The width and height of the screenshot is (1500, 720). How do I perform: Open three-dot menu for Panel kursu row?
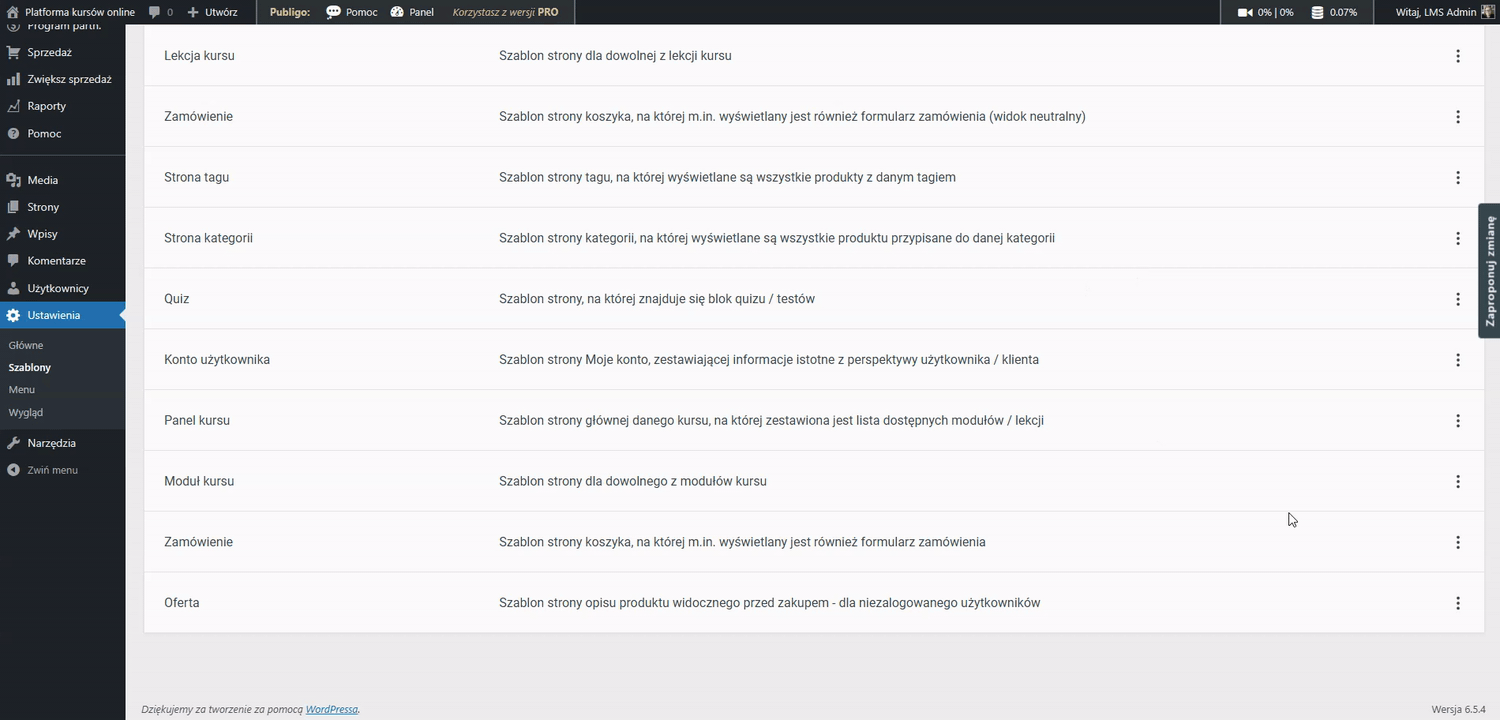click(x=1457, y=421)
